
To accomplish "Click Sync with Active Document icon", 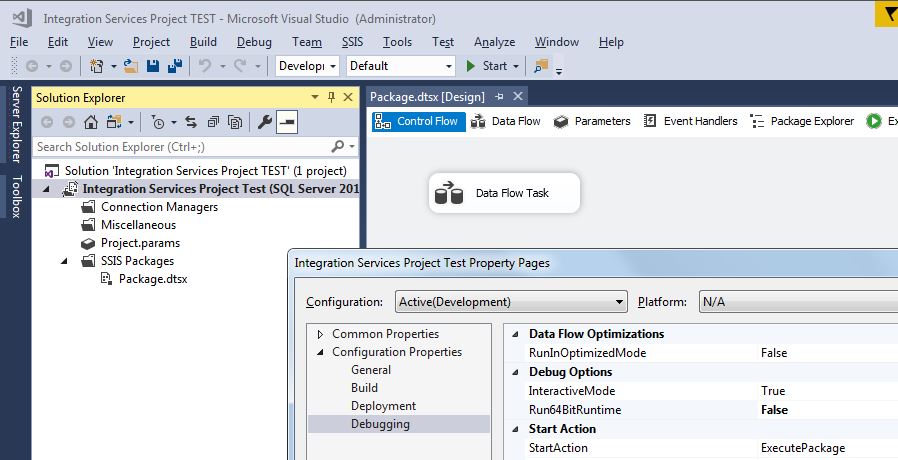I will [191, 122].
